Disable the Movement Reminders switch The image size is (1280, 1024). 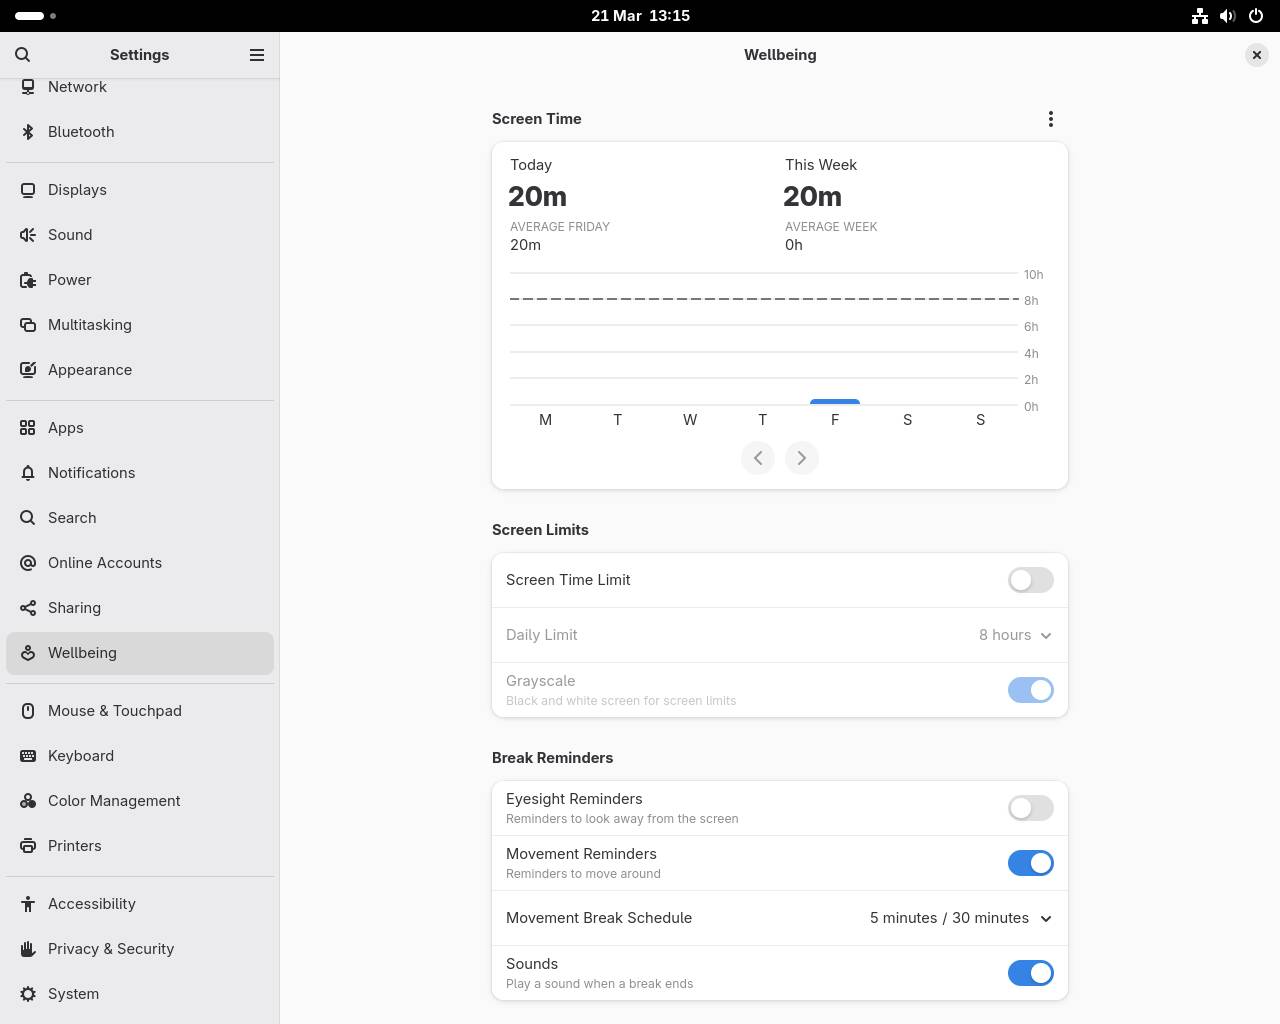1030,863
